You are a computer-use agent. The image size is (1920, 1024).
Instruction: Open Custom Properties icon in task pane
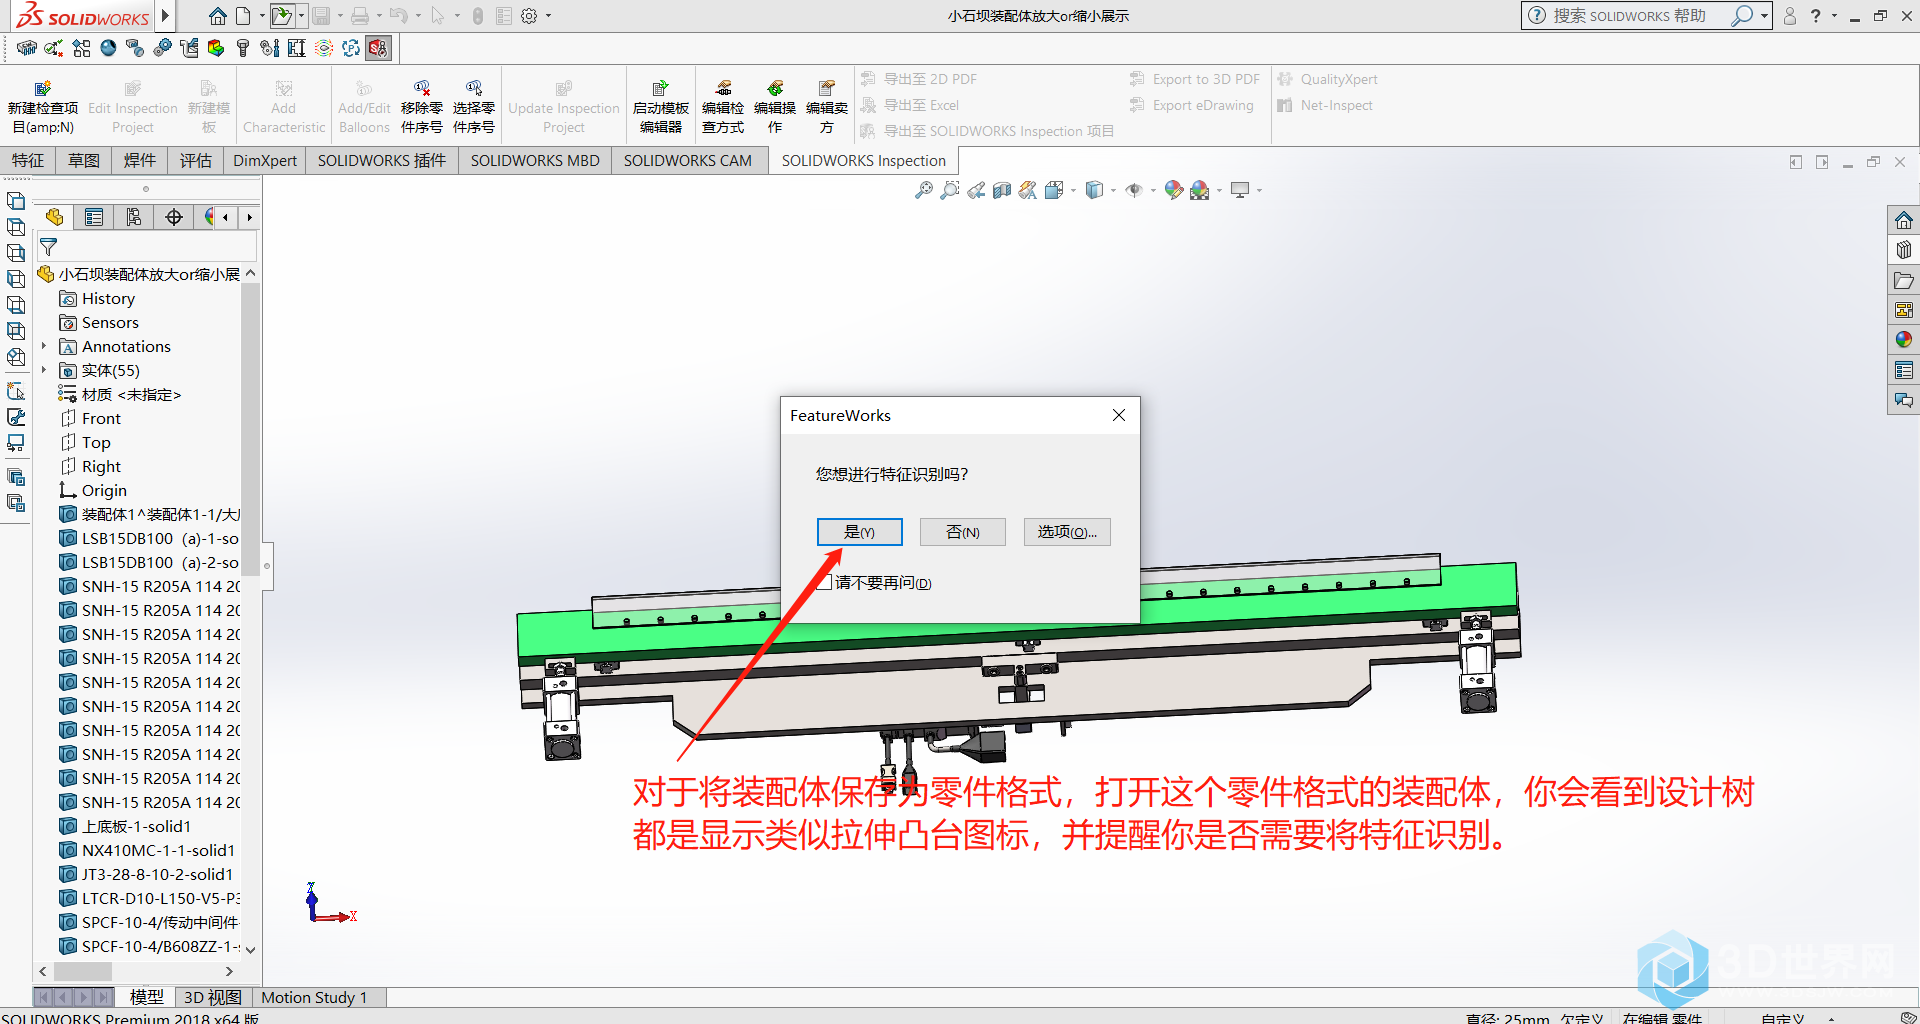[1904, 370]
